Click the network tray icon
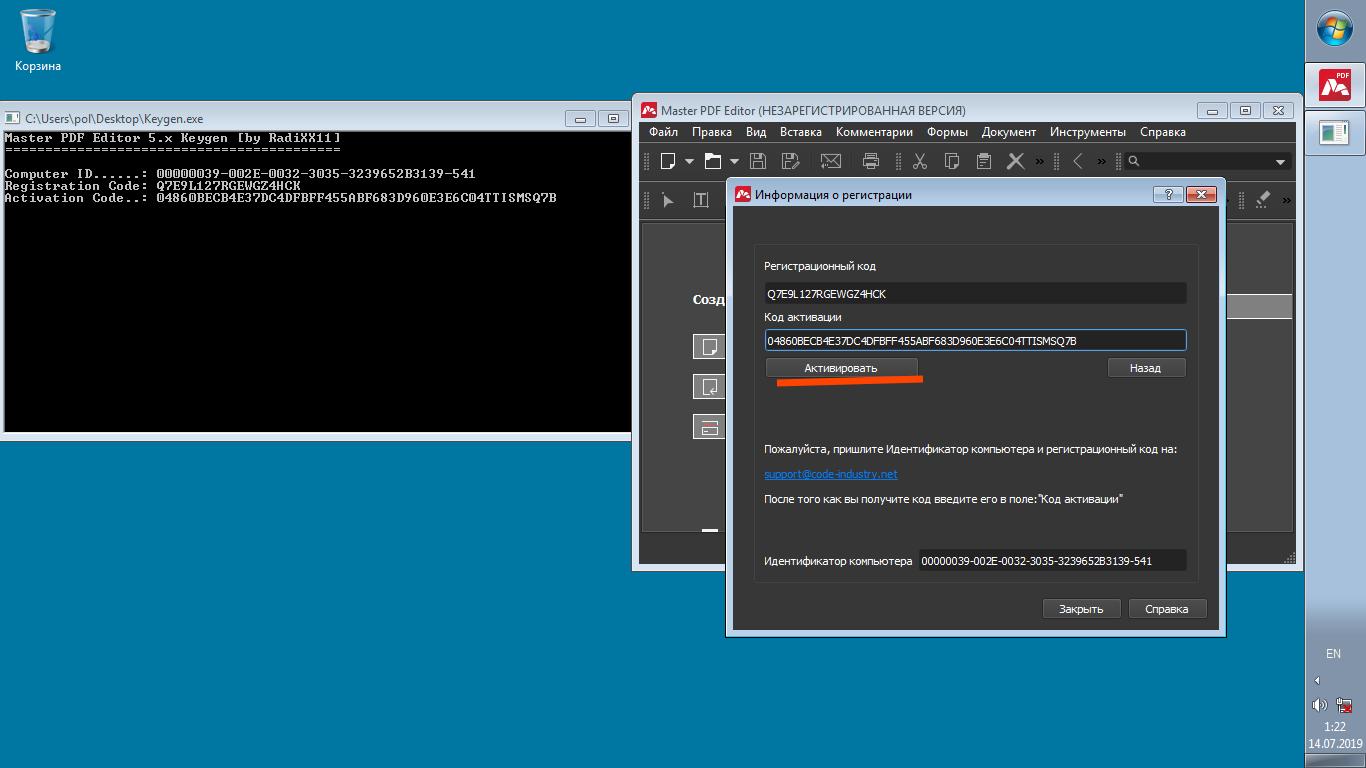Screen dimensions: 1366x768 coord(1345,705)
